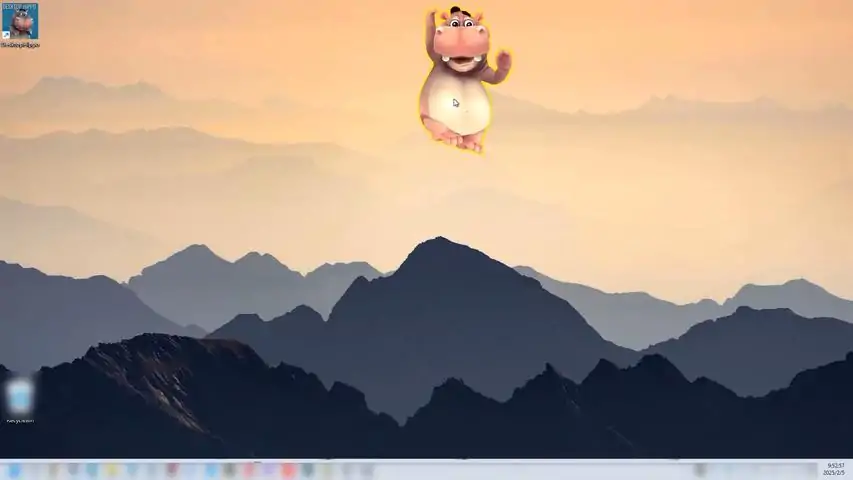Click the dark red taskbar icon
Screen dimensions: 853x480
click(171, 470)
